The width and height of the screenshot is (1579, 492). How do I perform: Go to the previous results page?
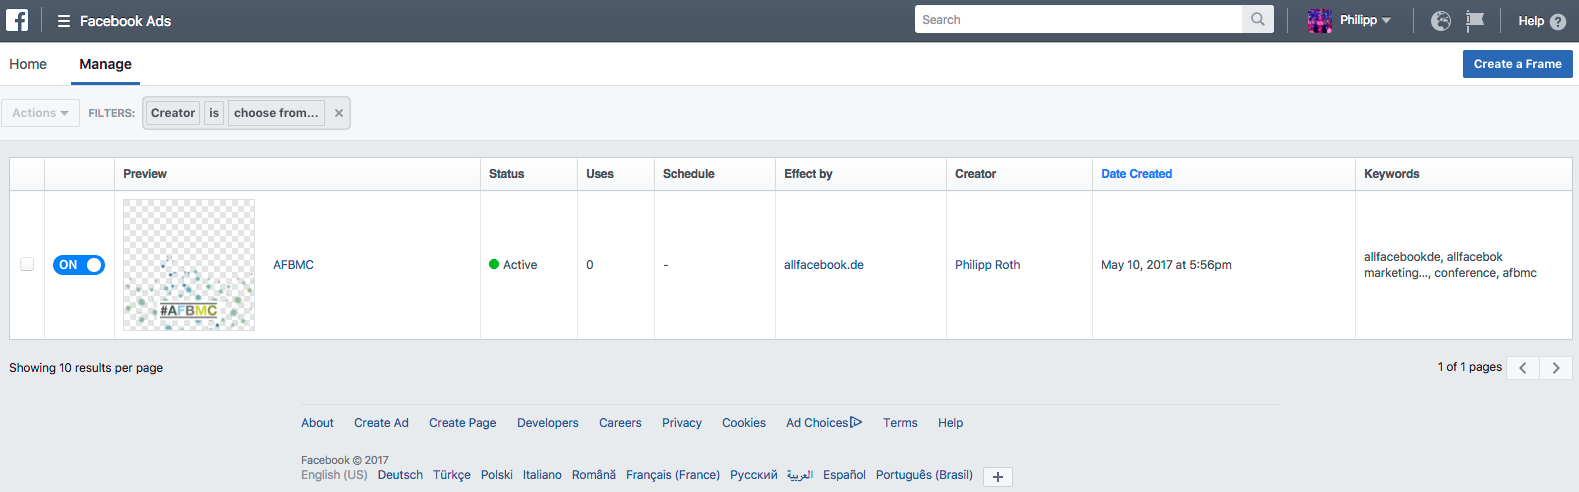point(1523,368)
